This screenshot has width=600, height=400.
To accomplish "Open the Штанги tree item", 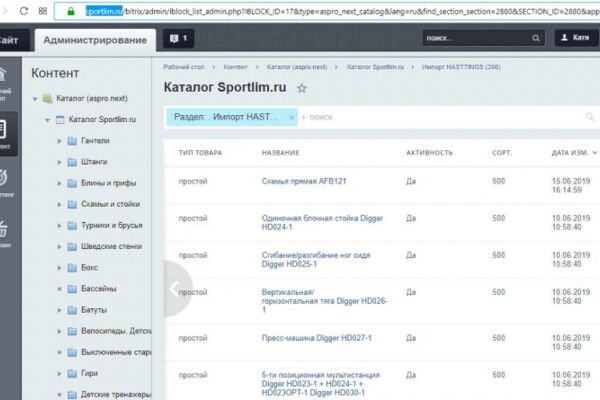I will (94, 162).
